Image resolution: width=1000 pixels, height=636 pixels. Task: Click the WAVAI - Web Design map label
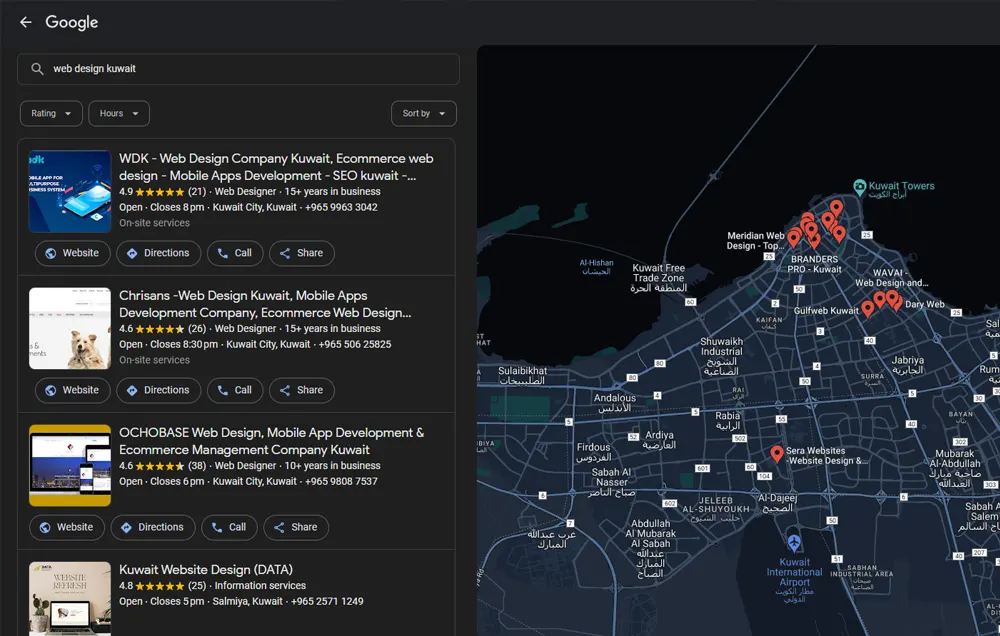tap(892, 277)
